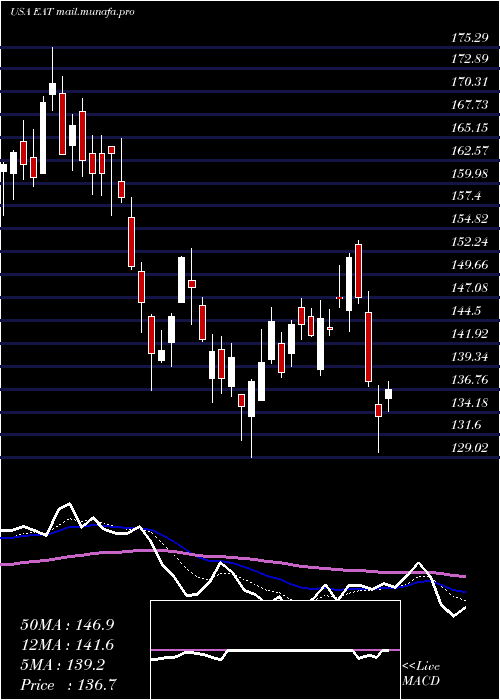Viewport: 500px width, 700px height.
Task: Click inside the Live MACD inset chart
Action: (x=275, y=650)
